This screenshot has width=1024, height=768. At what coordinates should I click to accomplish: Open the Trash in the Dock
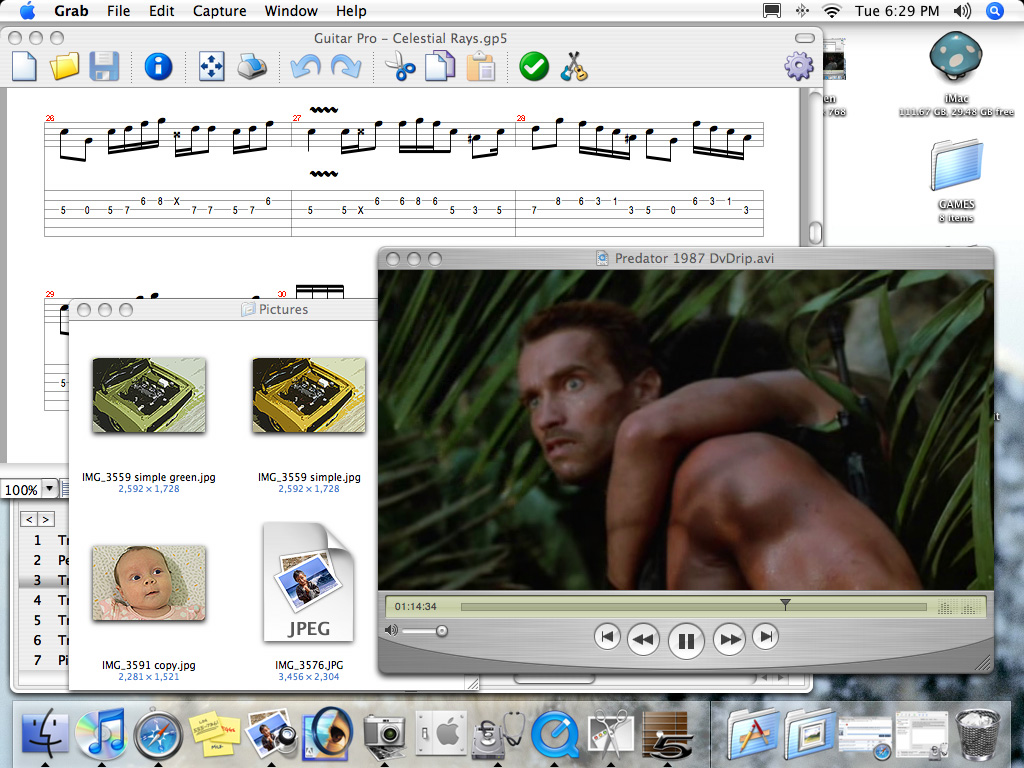coord(978,735)
